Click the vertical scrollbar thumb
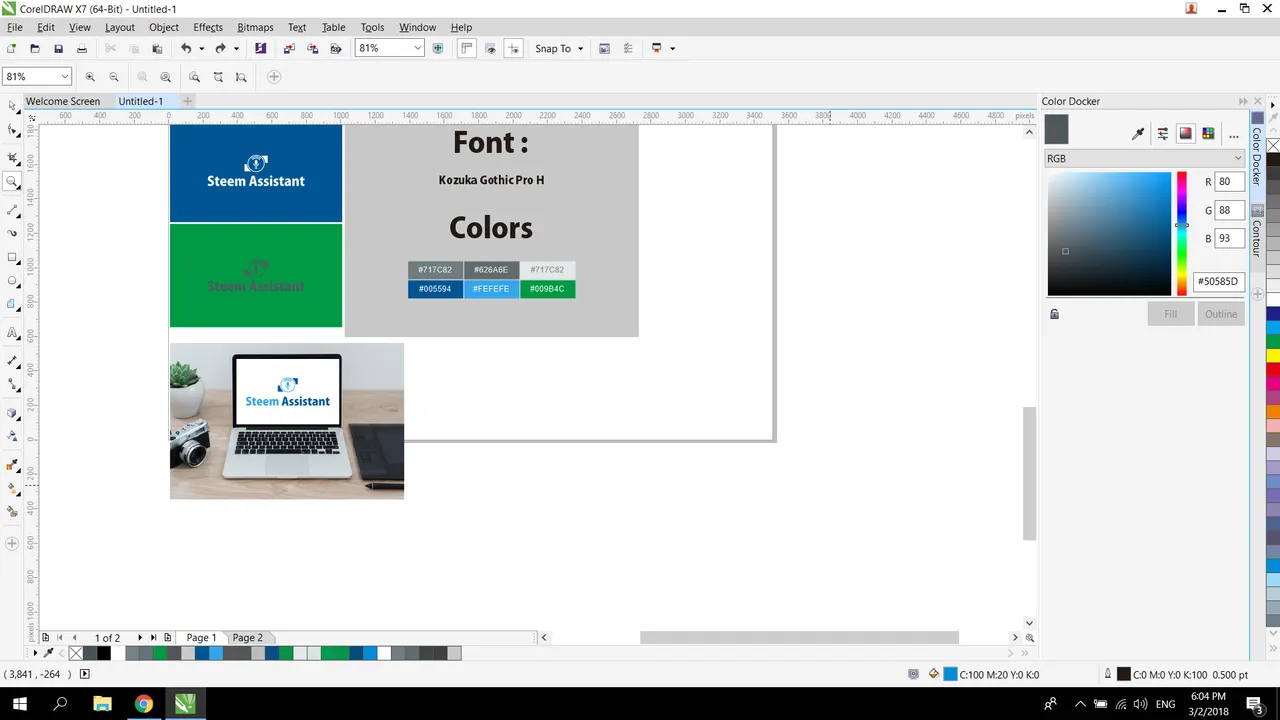This screenshot has height=720, width=1280. point(1029,473)
